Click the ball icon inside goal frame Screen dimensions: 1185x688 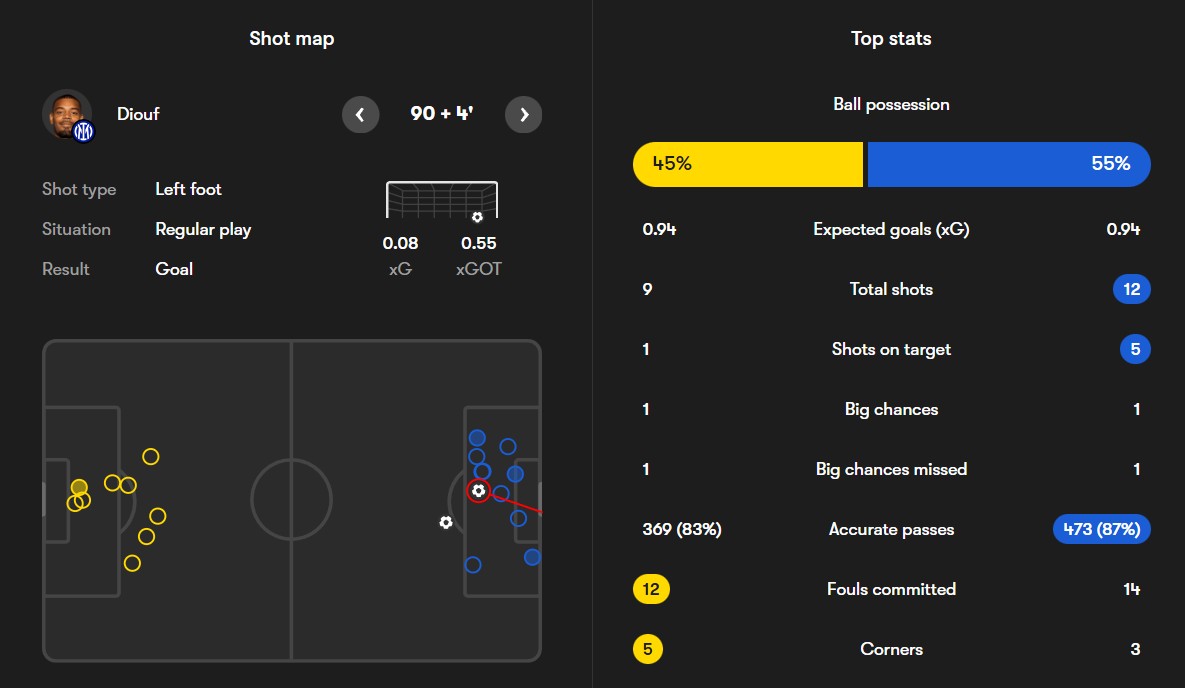(x=477, y=217)
